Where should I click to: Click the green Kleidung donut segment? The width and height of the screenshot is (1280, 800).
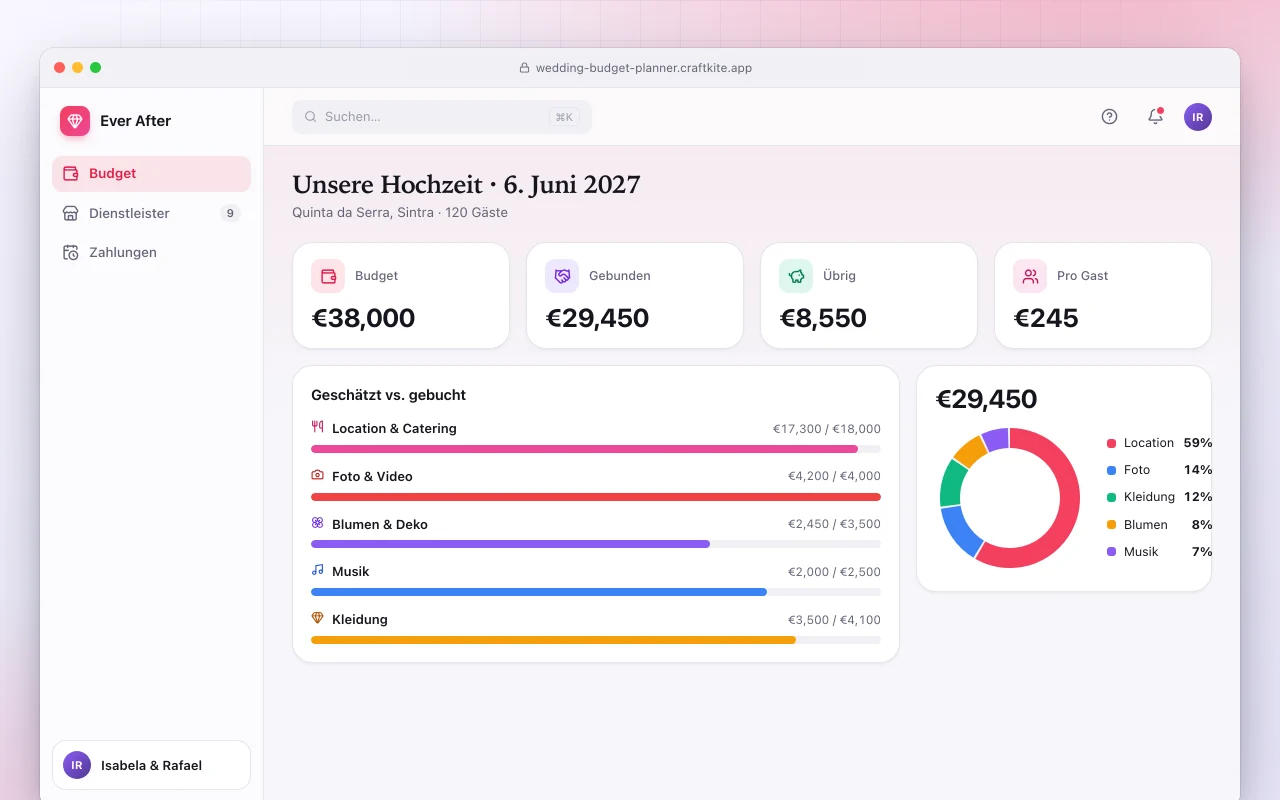click(x=951, y=483)
